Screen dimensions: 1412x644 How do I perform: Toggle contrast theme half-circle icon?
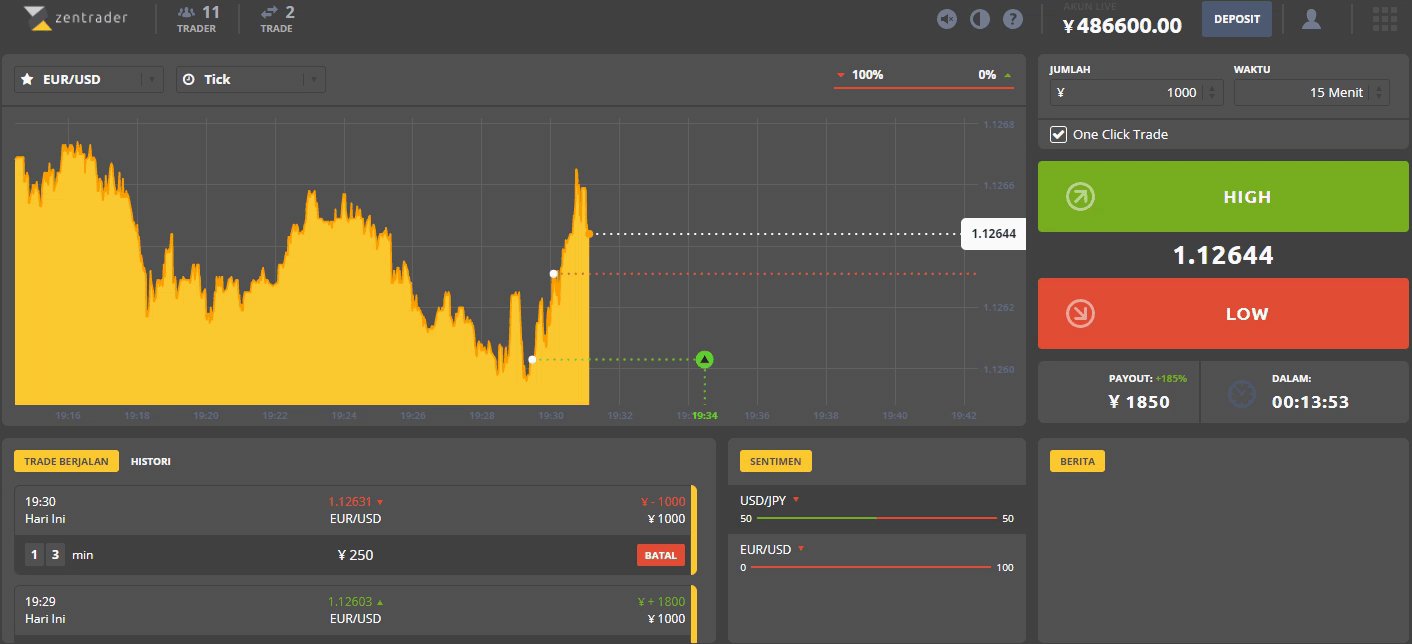[x=980, y=19]
